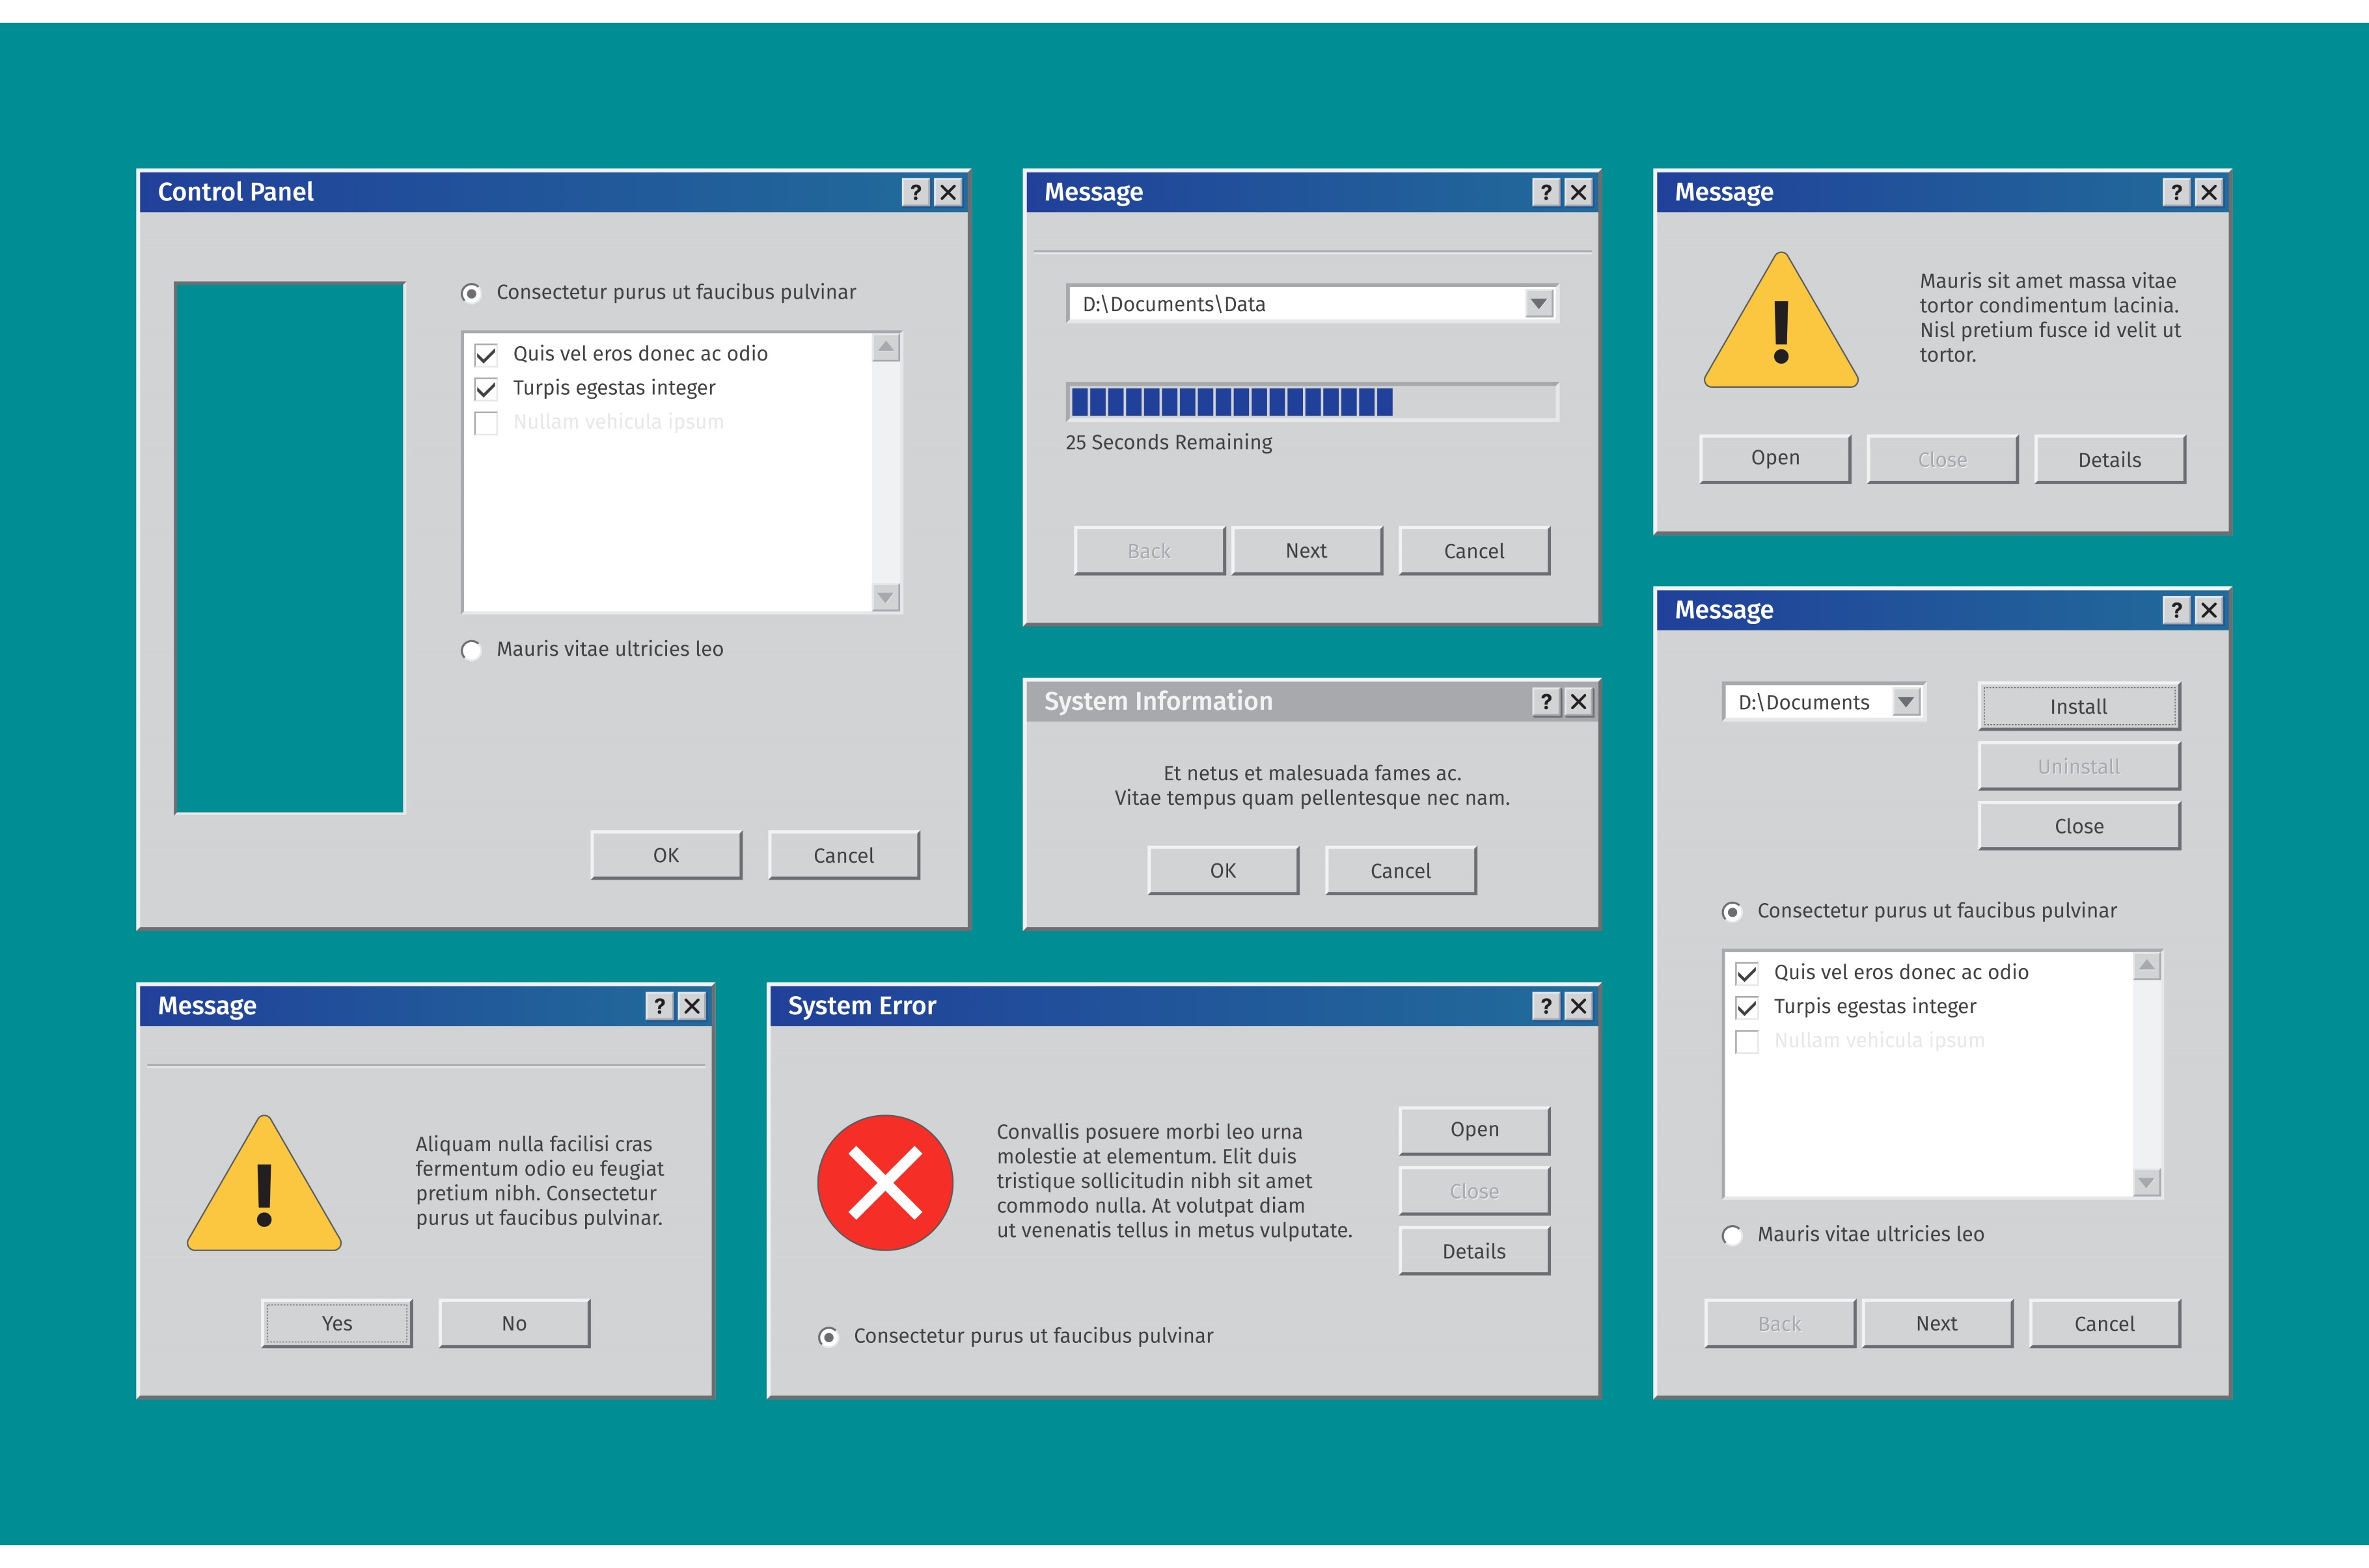Close the System Information dialog with X

[x=1578, y=702]
